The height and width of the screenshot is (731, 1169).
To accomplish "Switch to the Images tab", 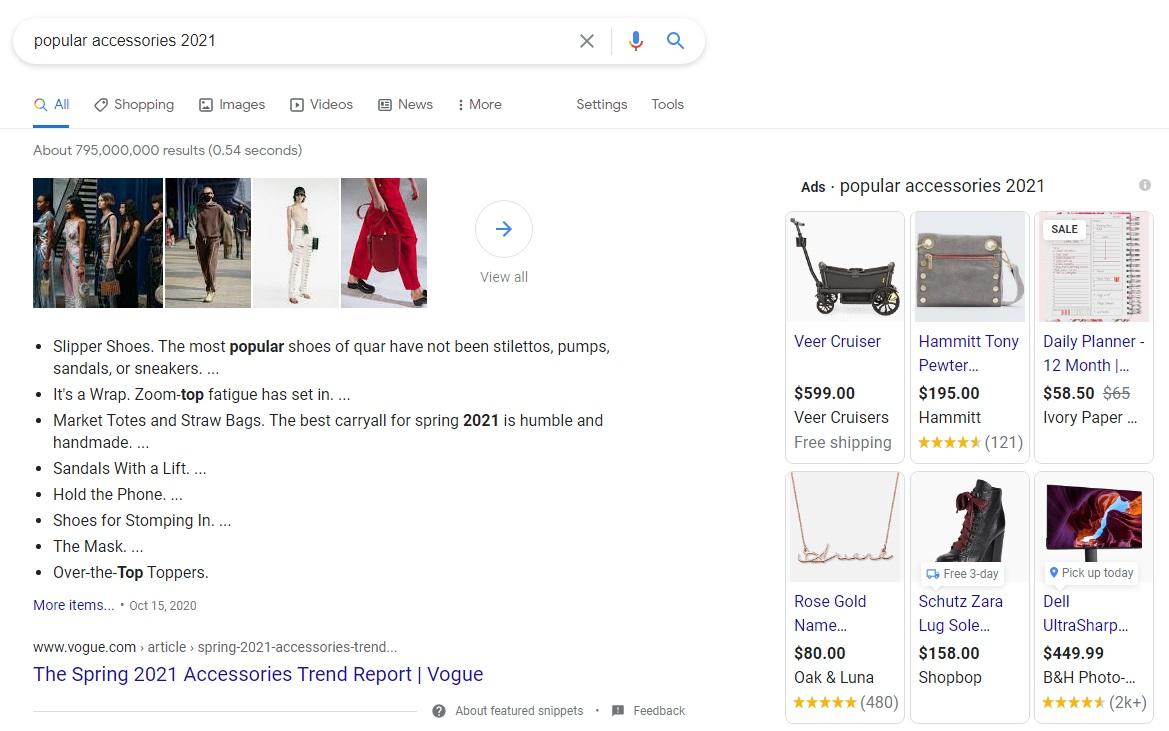I will coord(232,104).
